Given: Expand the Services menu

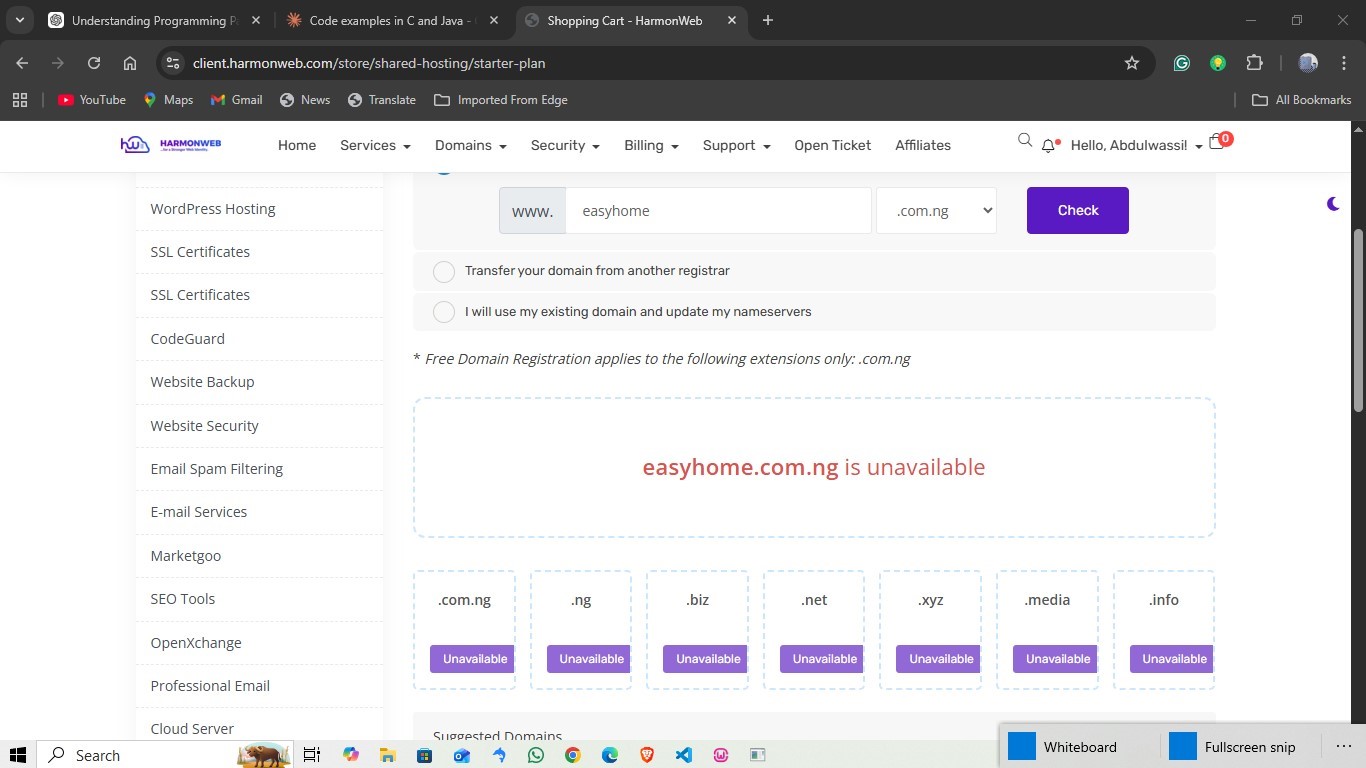Looking at the screenshot, I should [375, 145].
